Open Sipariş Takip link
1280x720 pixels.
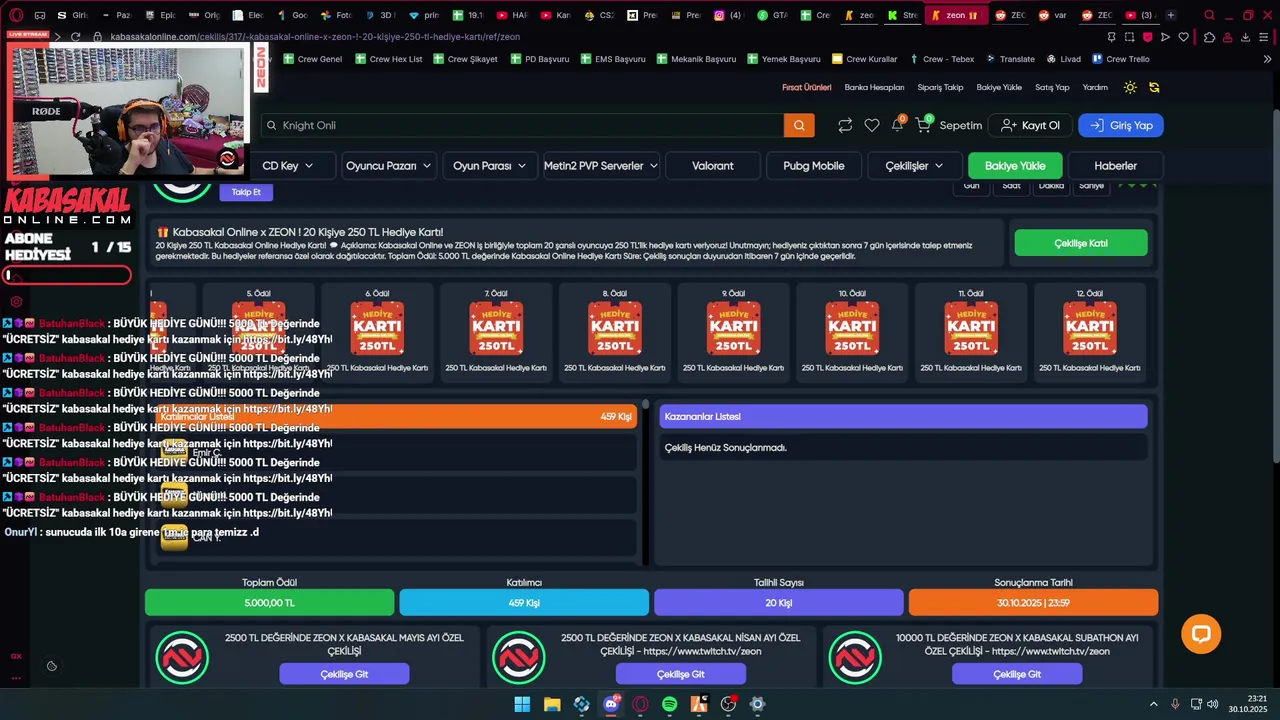(940, 87)
